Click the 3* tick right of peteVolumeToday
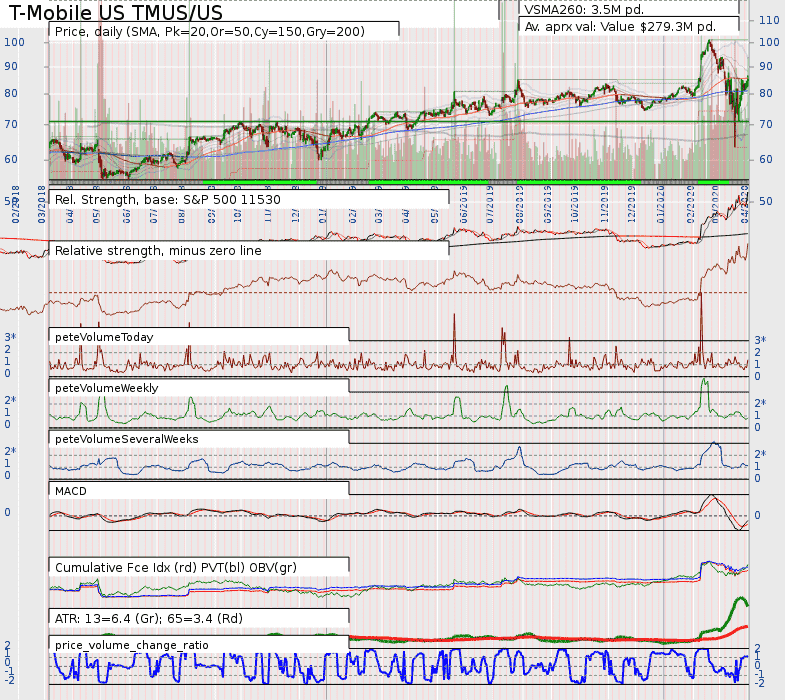The image size is (785, 700). pyautogui.click(x=760, y=340)
